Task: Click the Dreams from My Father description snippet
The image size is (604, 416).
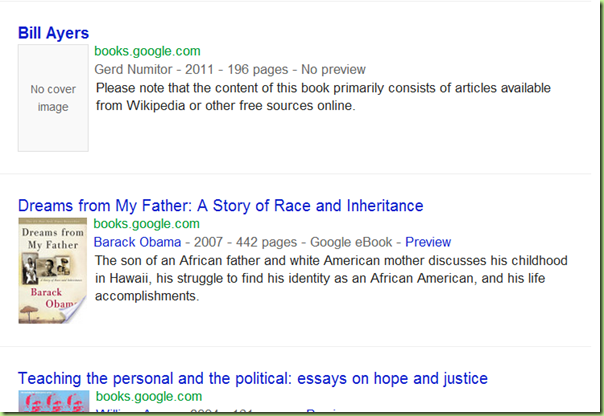Action: 330,278
